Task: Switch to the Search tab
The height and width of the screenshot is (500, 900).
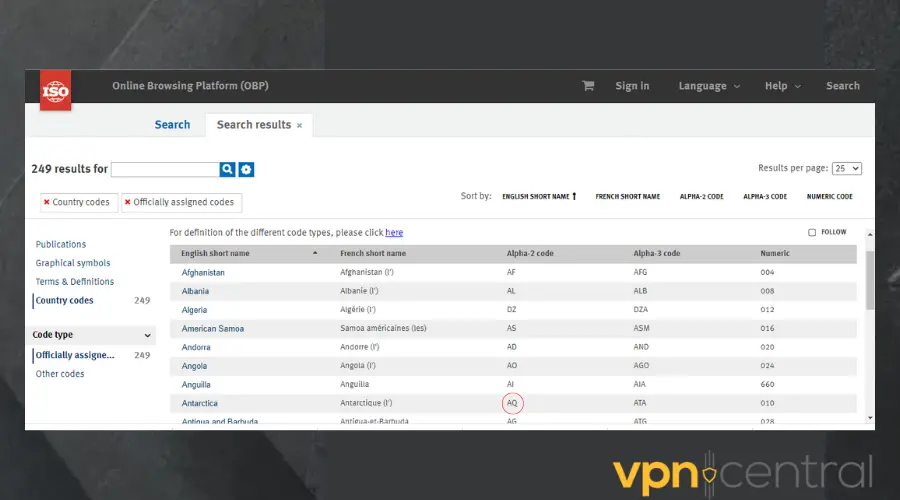Action: point(172,125)
